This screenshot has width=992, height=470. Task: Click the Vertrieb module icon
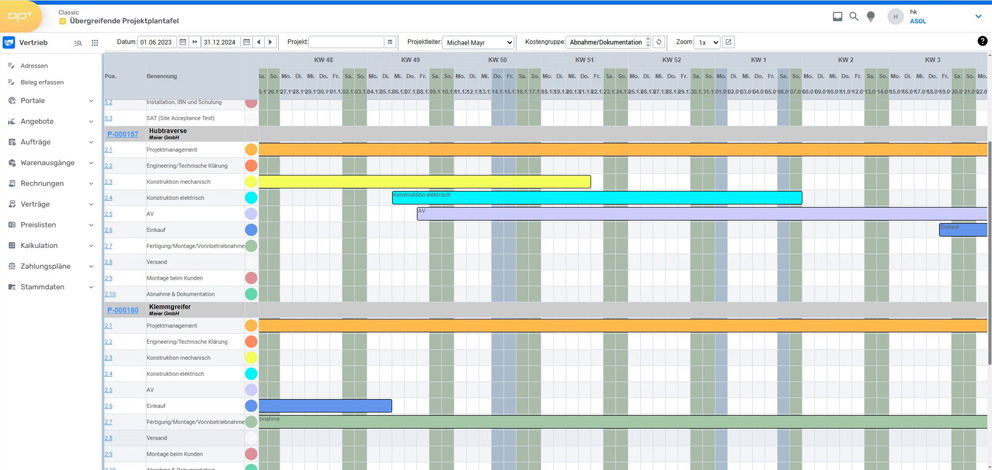pos(9,42)
